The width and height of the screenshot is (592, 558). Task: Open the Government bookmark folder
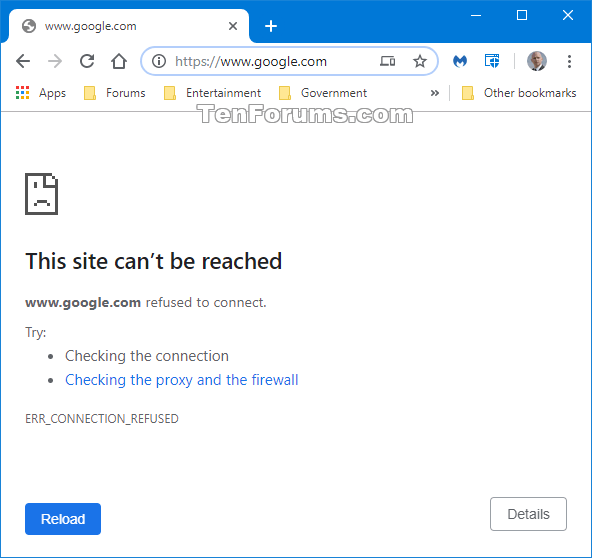pos(323,93)
